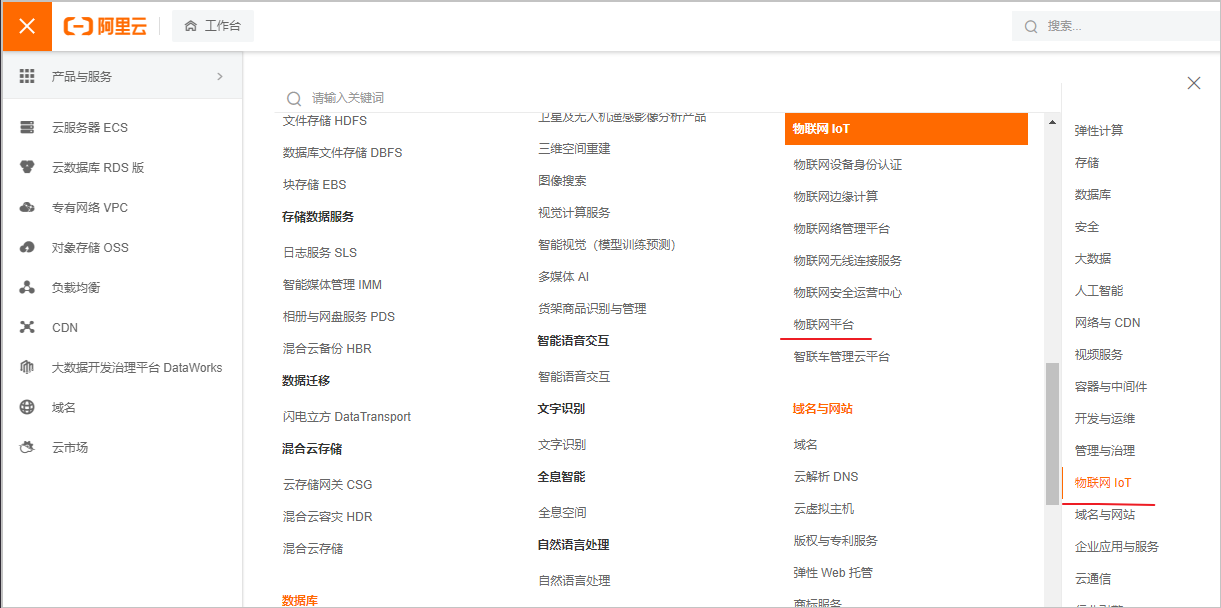
Task: Open 数据库文件存储 DBFS link
Action: (x=343, y=152)
